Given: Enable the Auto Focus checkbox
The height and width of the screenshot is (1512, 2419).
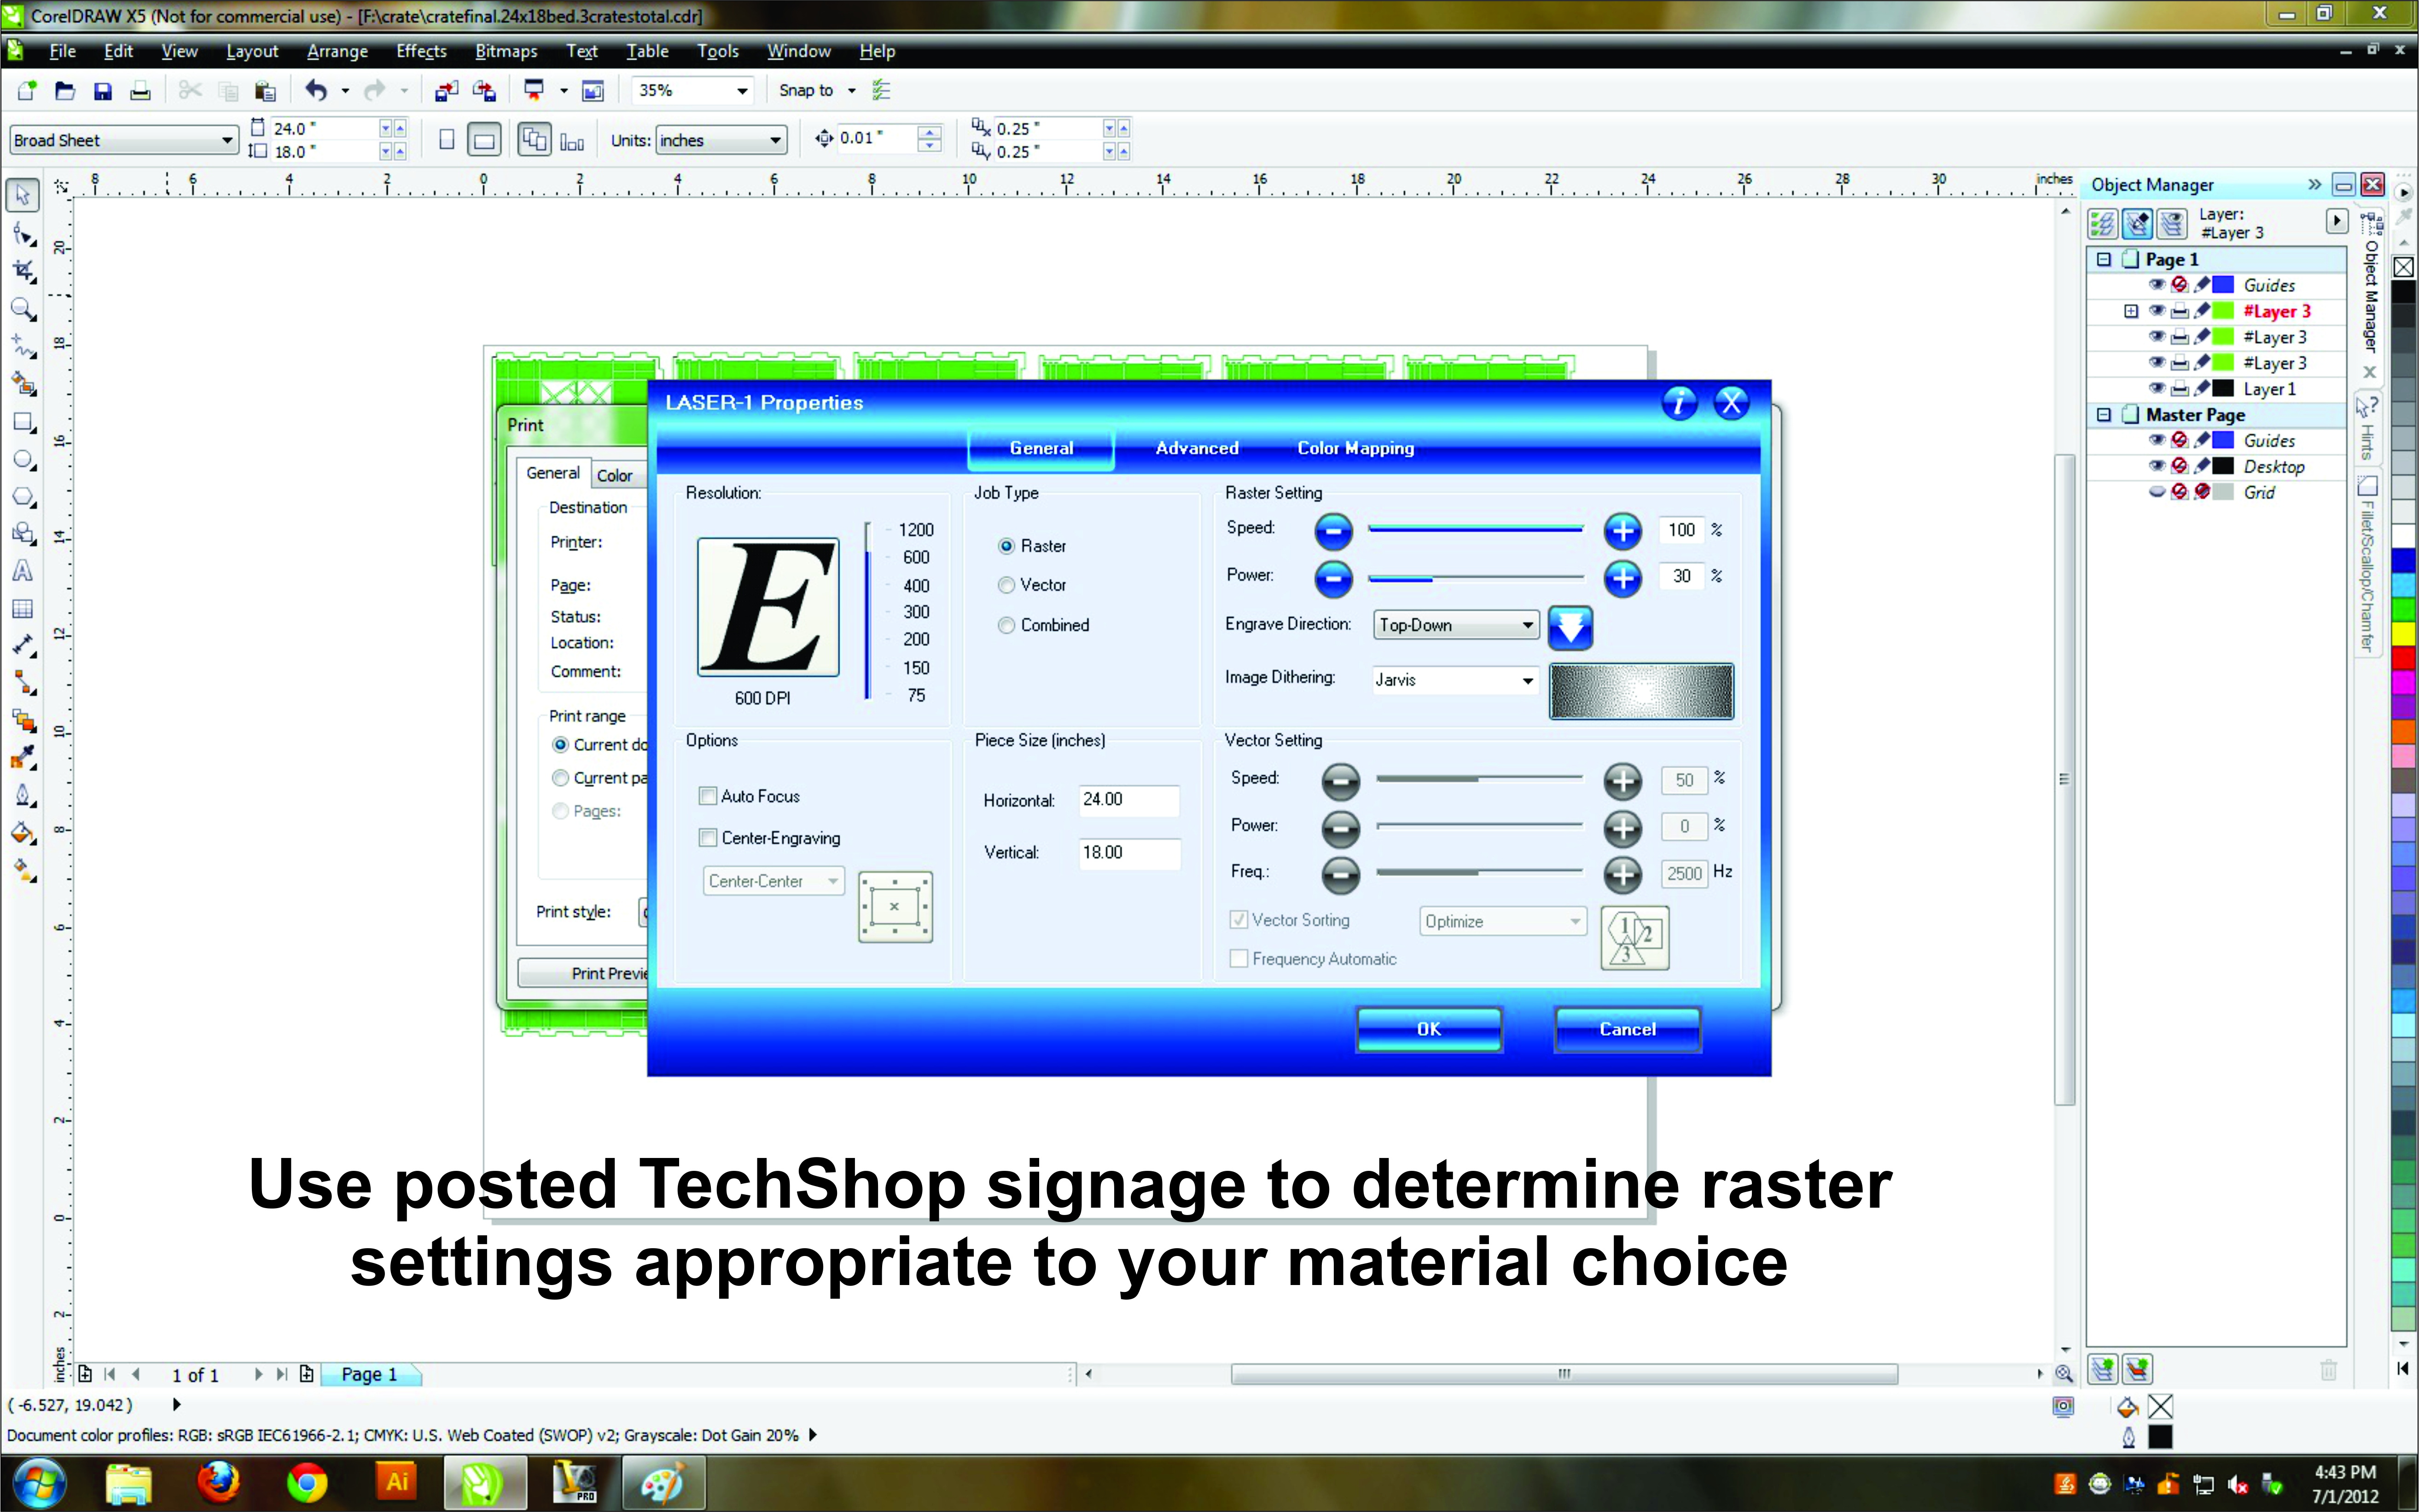Looking at the screenshot, I should 708,796.
